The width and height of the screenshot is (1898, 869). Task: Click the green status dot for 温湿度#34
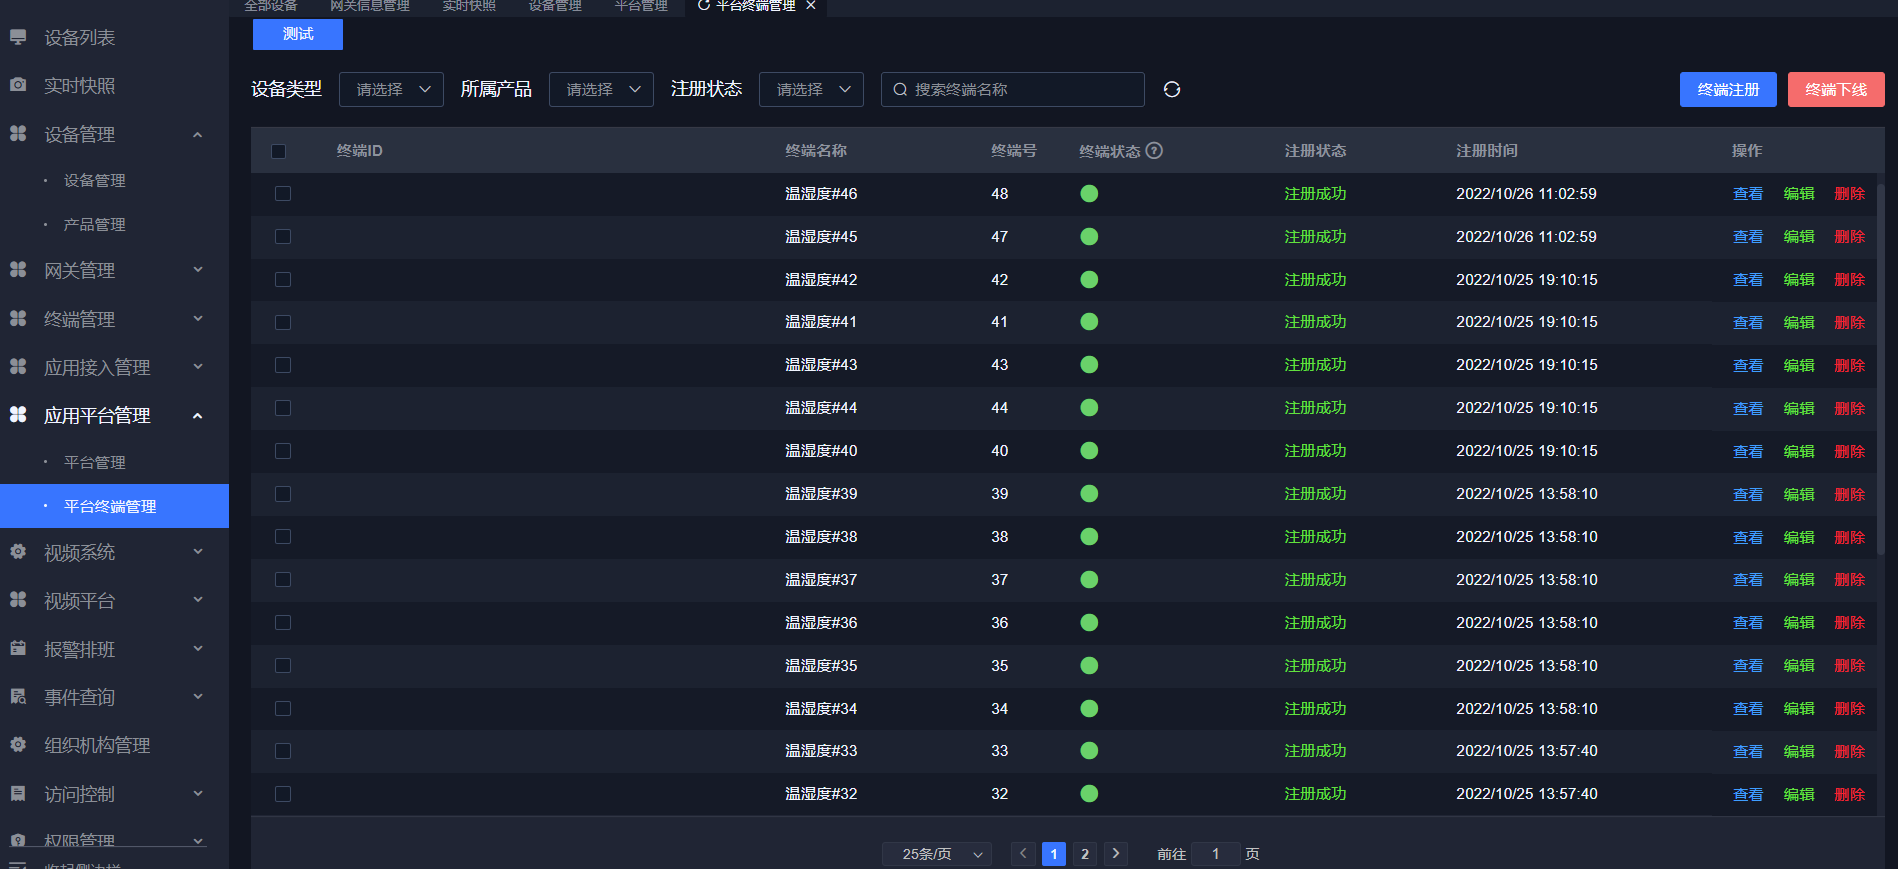tap(1089, 709)
